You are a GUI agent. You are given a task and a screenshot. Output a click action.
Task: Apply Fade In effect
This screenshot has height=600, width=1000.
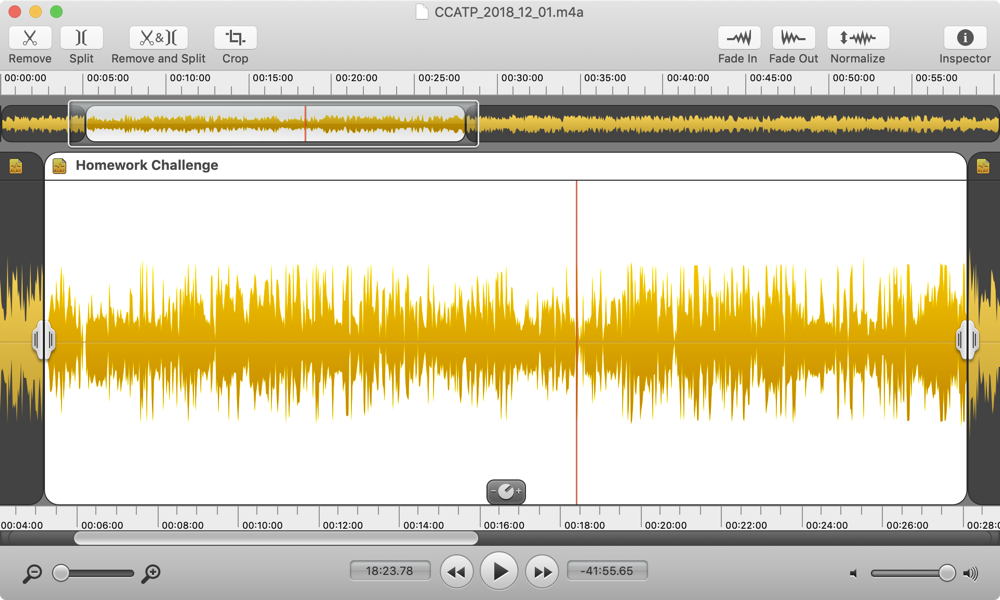[x=738, y=38]
